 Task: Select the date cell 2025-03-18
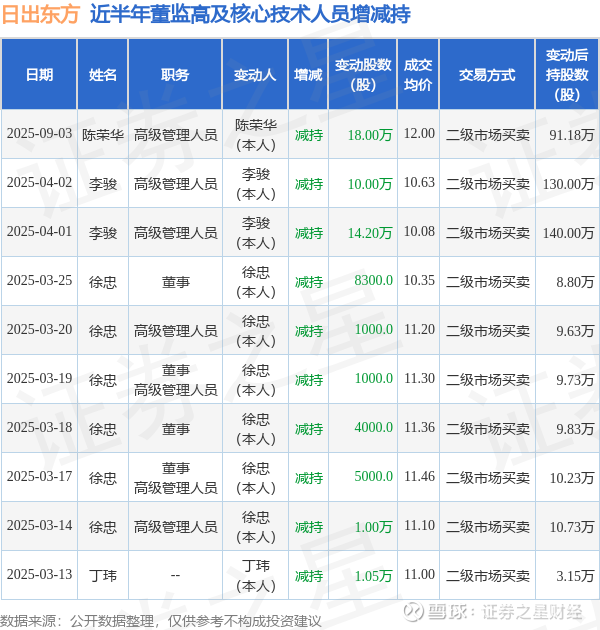39,428
